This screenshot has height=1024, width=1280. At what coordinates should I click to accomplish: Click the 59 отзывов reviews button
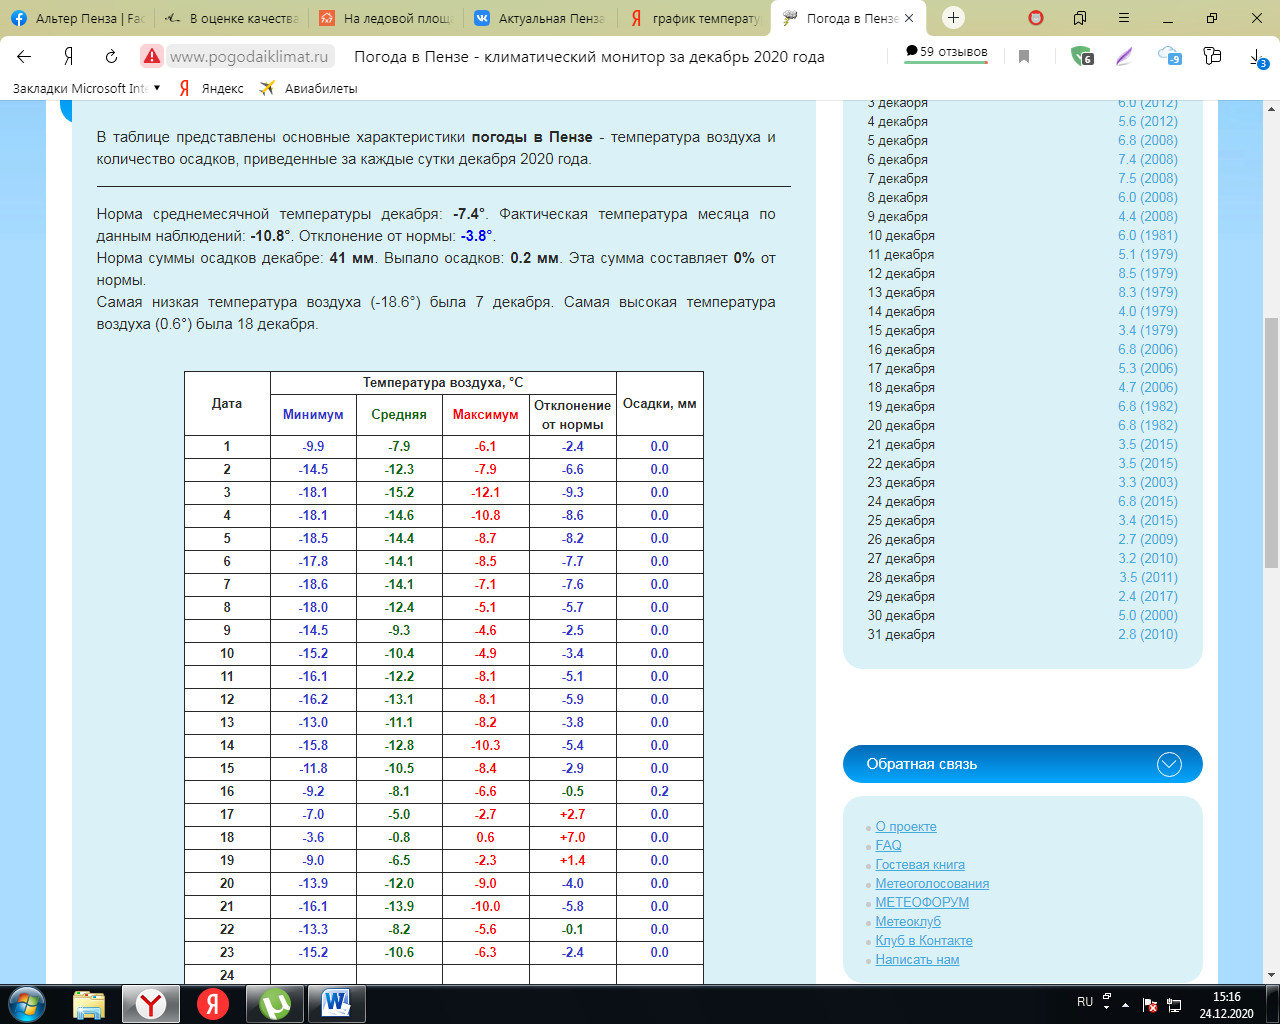pyautogui.click(x=946, y=52)
